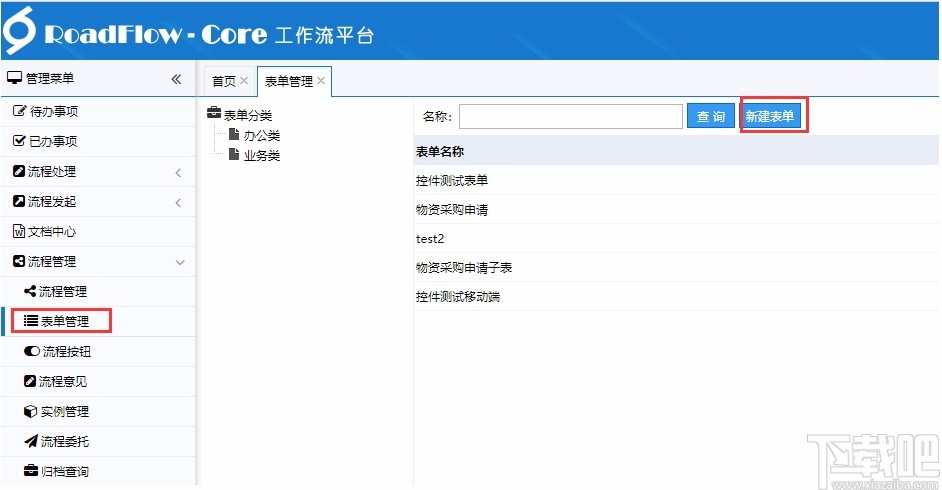Click the 管理菜单 header label
The height and width of the screenshot is (490, 942).
[50, 78]
